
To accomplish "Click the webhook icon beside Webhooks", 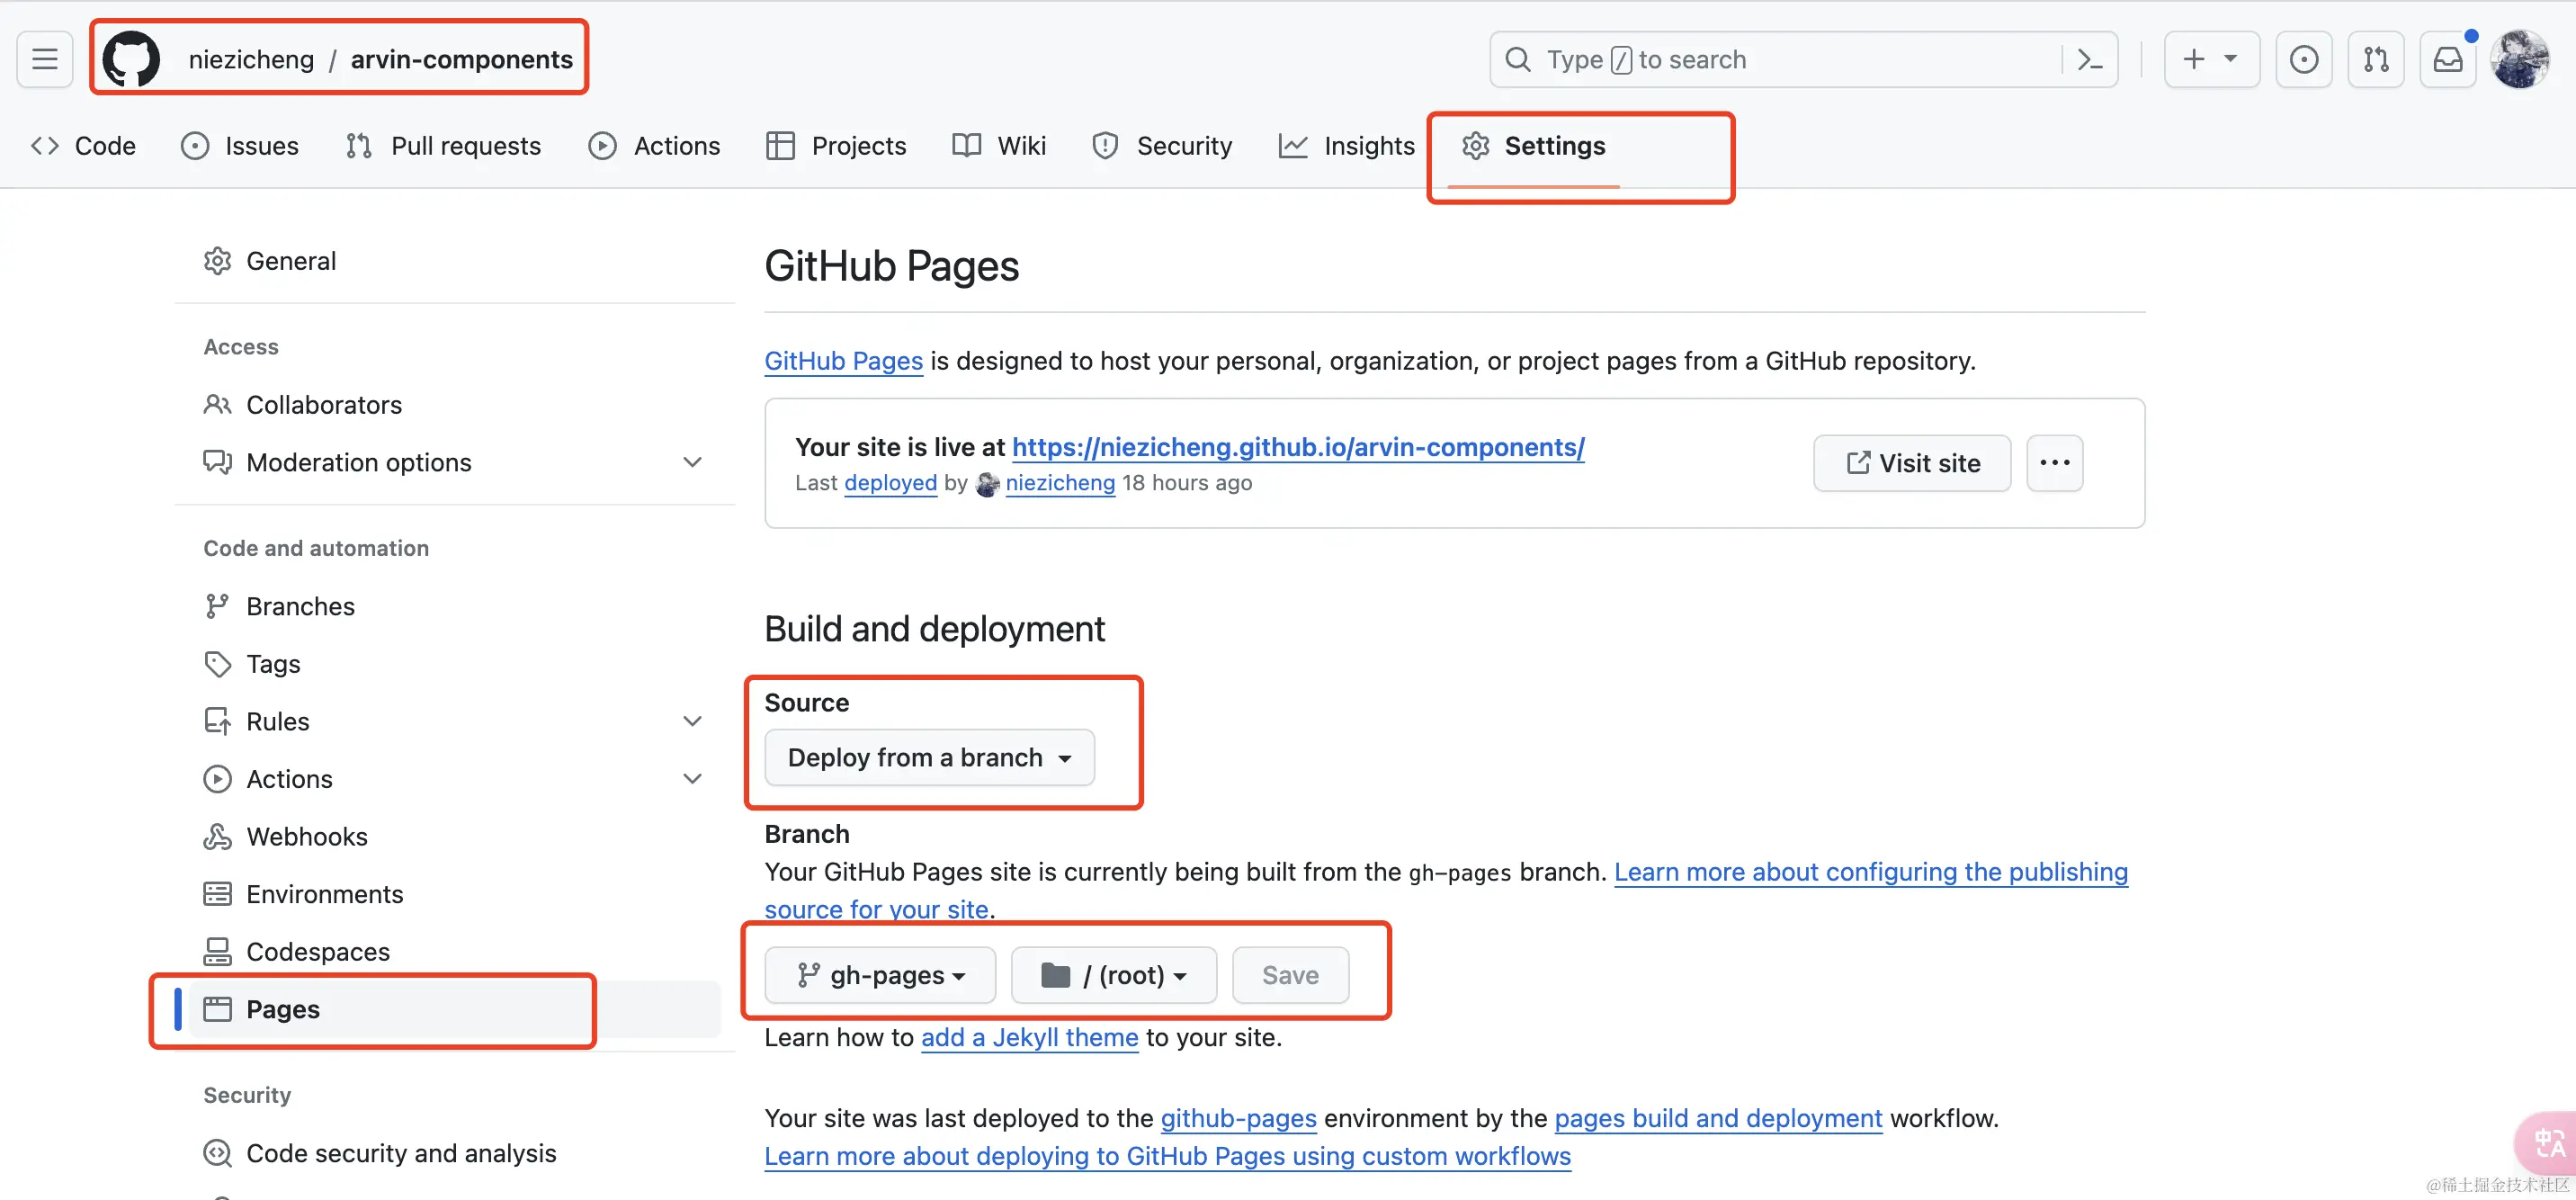I will pyautogui.click(x=217, y=837).
